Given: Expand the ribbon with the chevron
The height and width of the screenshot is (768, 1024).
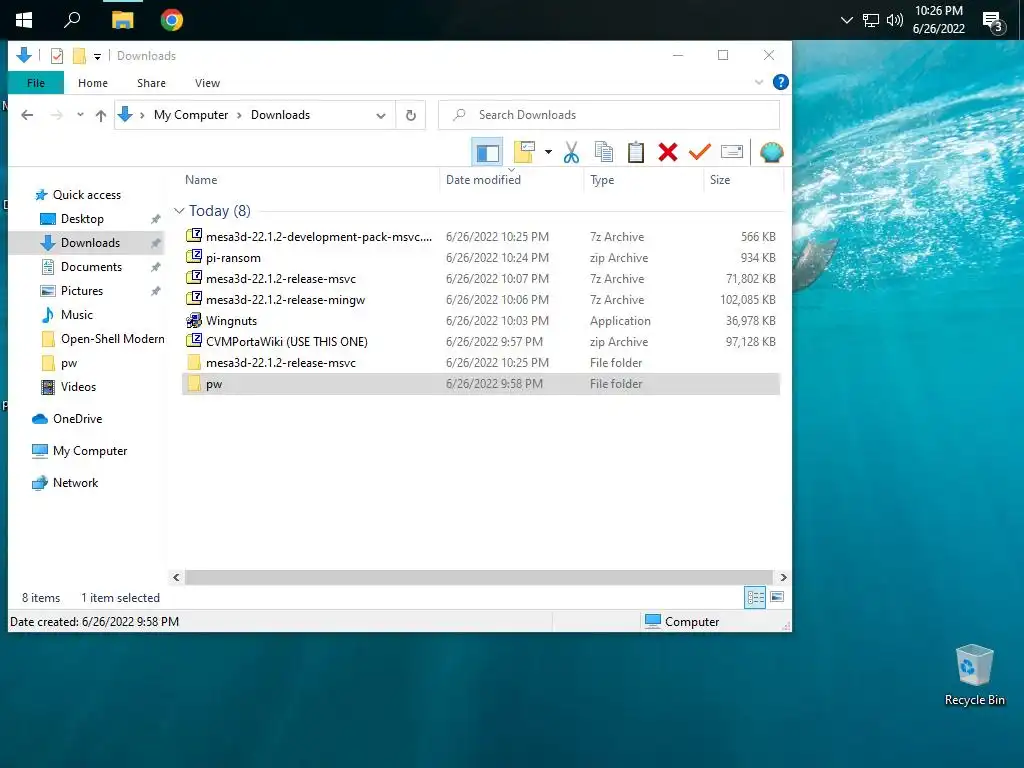Looking at the screenshot, I should point(759,82).
